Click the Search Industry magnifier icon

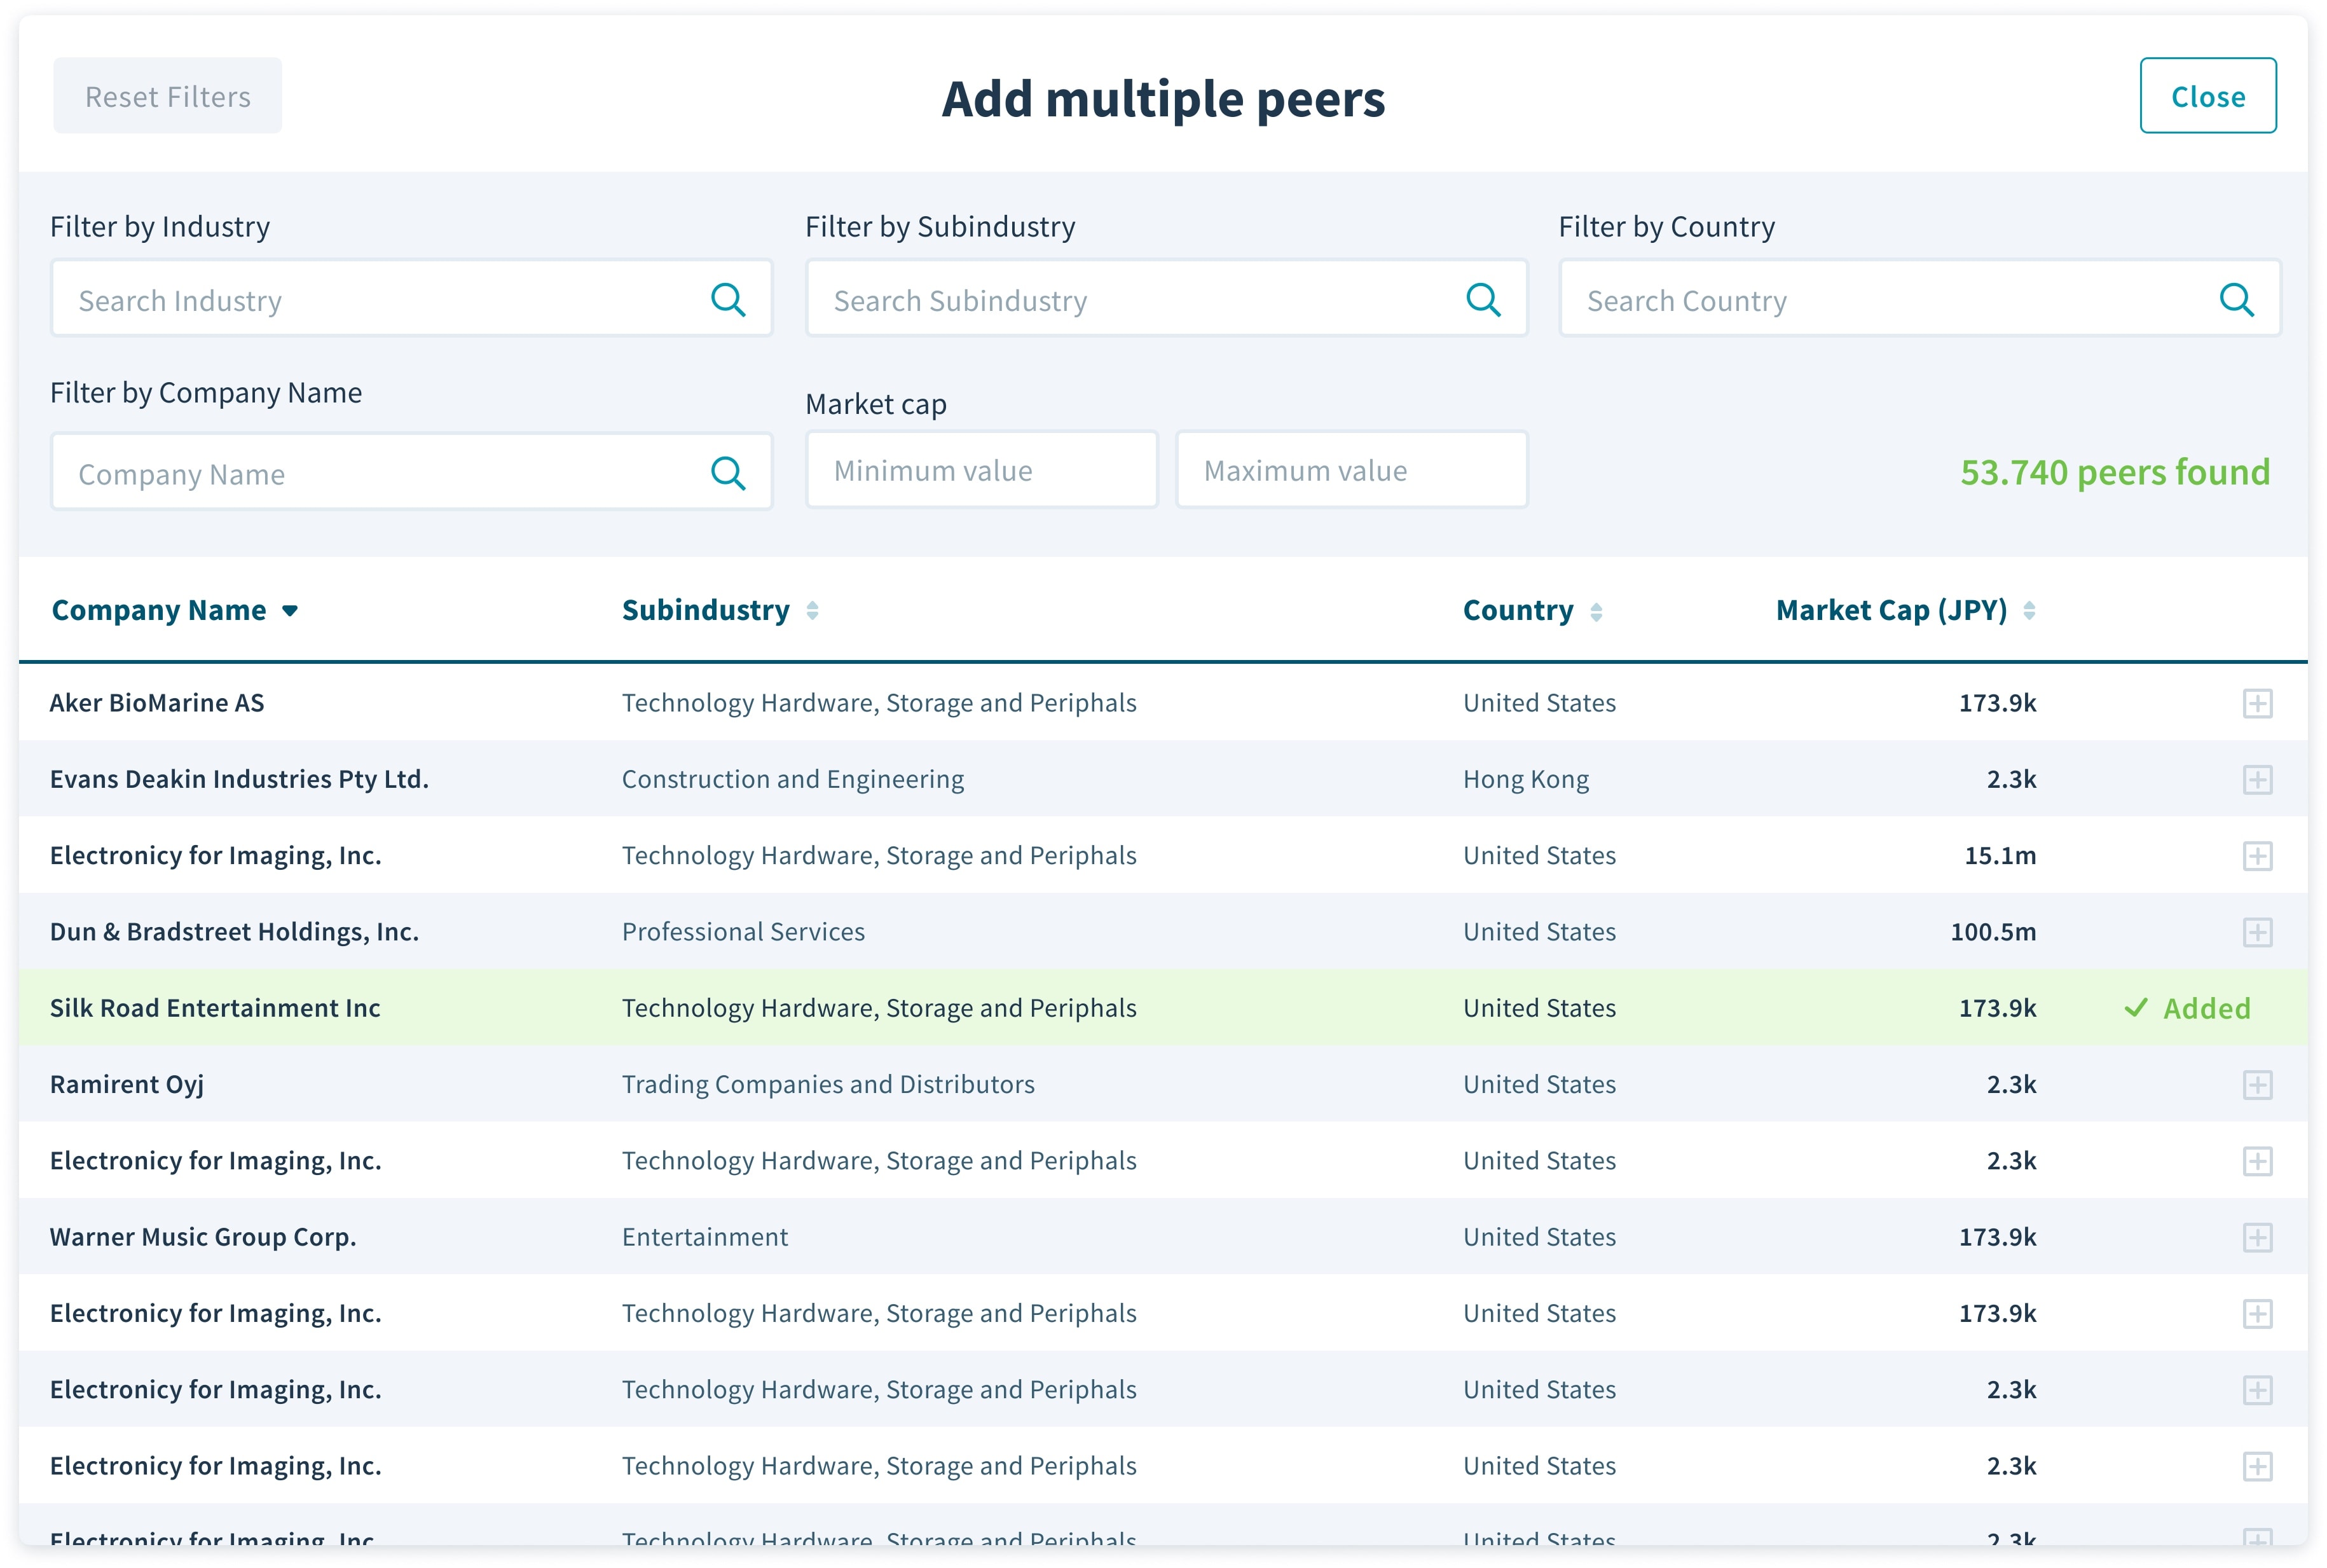coord(727,299)
